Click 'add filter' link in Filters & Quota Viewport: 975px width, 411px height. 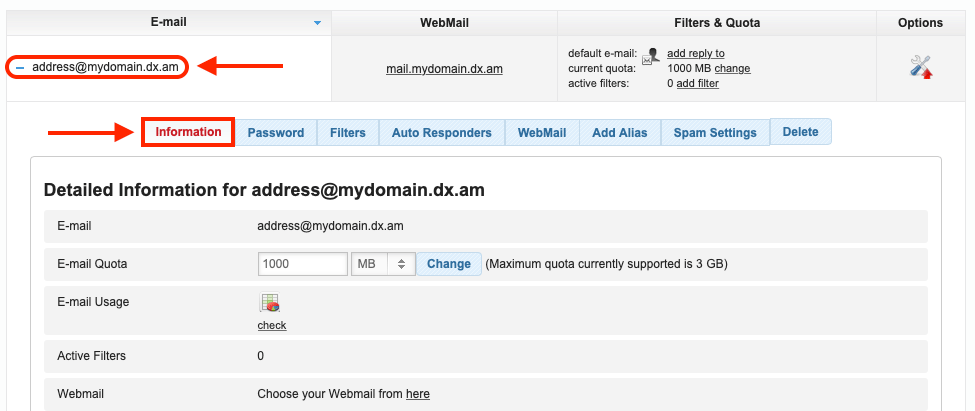click(x=697, y=84)
